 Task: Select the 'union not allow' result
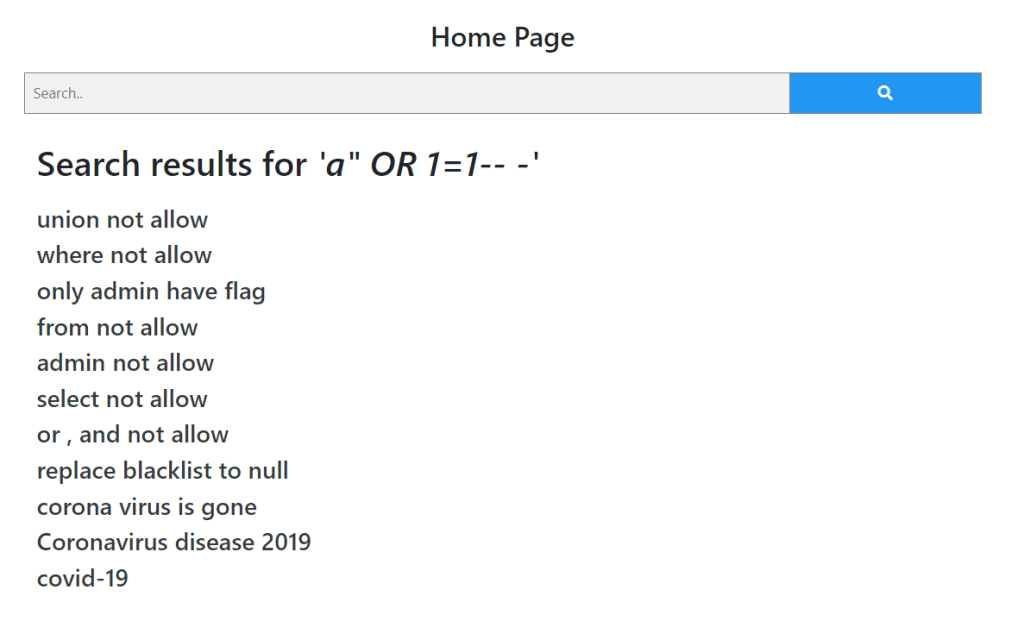tap(122, 220)
